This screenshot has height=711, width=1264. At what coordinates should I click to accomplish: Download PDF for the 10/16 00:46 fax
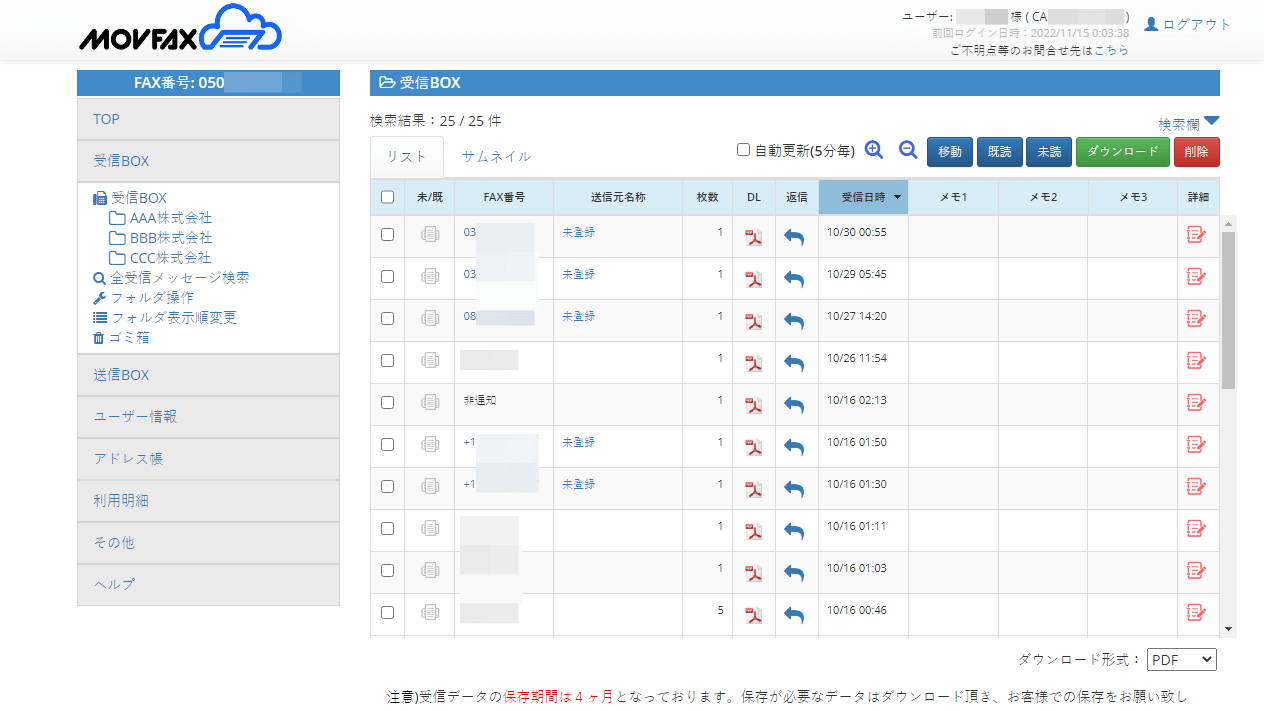click(x=753, y=615)
